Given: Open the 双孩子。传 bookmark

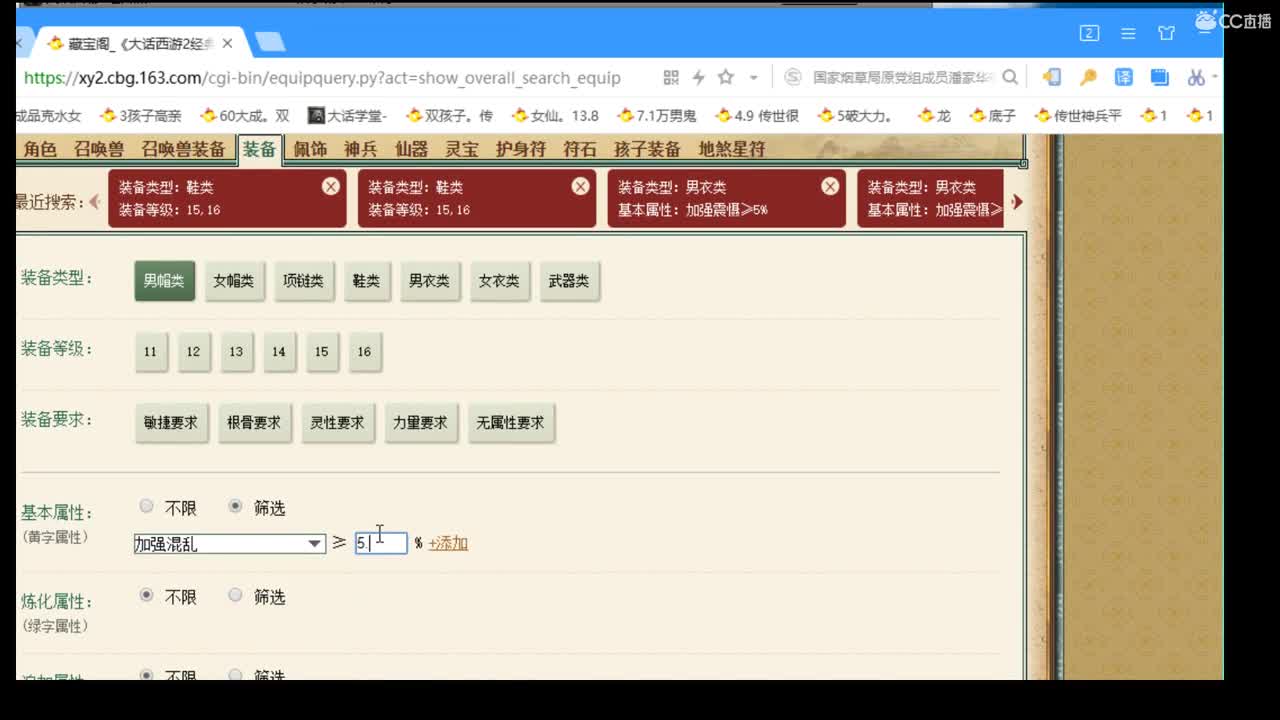Looking at the screenshot, I should (x=449, y=115).
